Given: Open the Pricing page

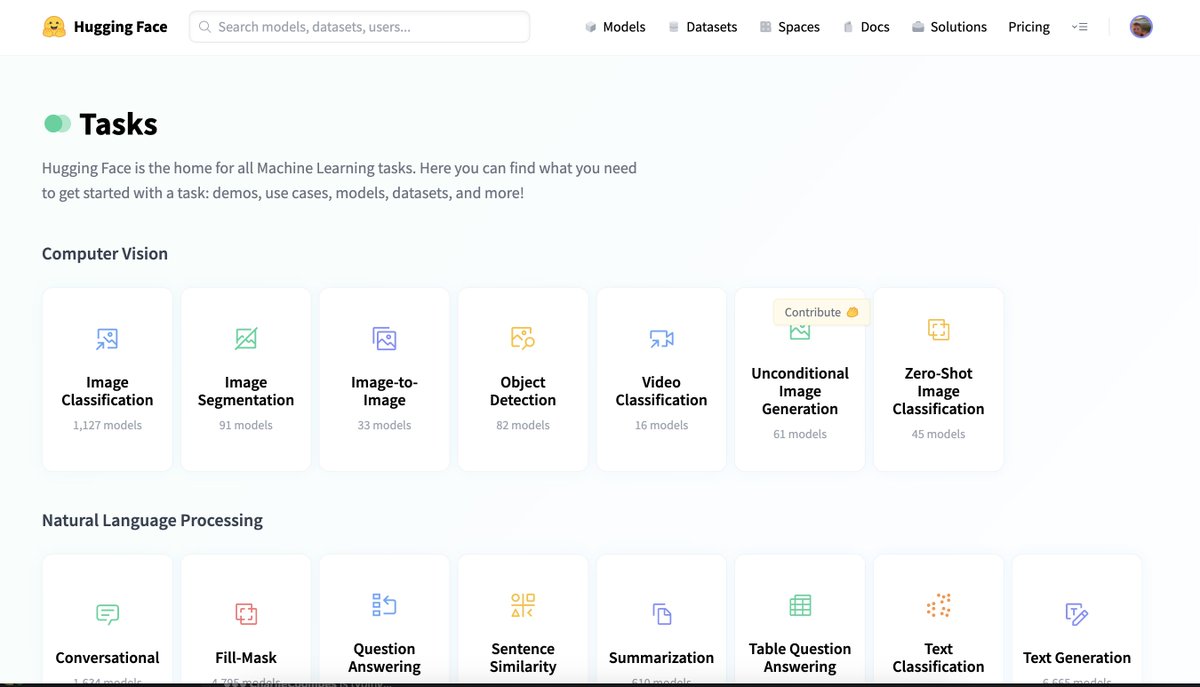Looking at the screenshot, I should (x=1029, y=27).
